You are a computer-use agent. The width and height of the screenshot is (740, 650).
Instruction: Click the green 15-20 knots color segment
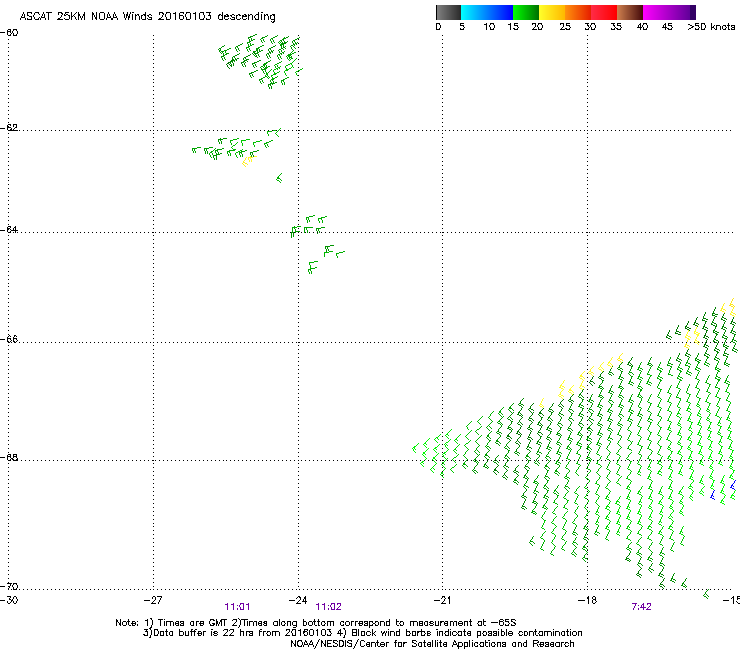(x=526, y=12)
